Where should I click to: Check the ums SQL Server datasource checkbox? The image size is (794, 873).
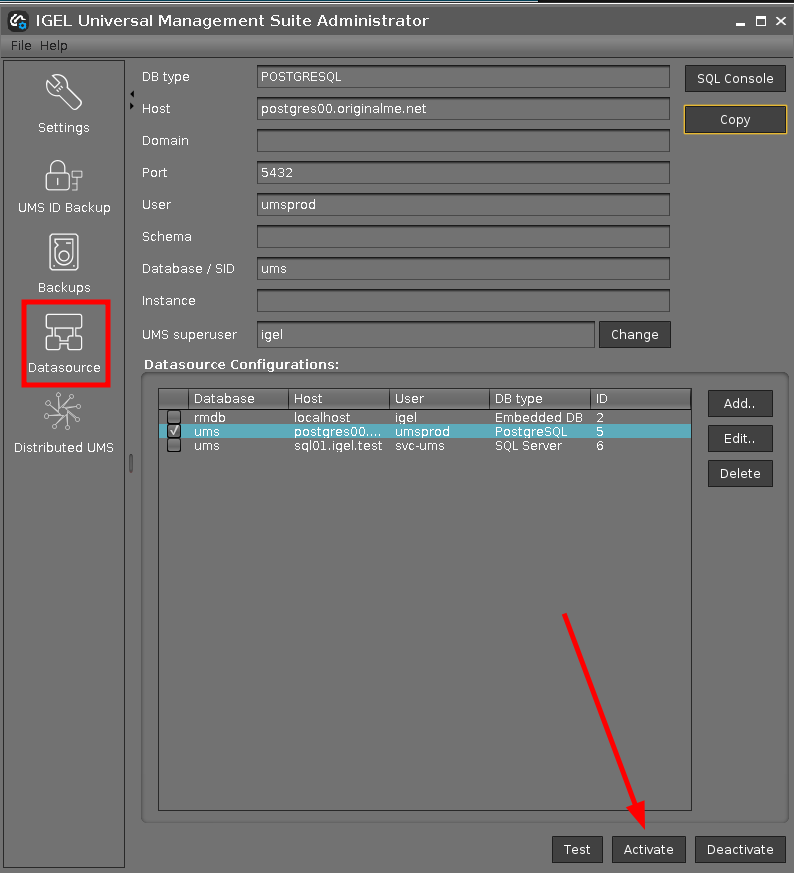point(174,445)
